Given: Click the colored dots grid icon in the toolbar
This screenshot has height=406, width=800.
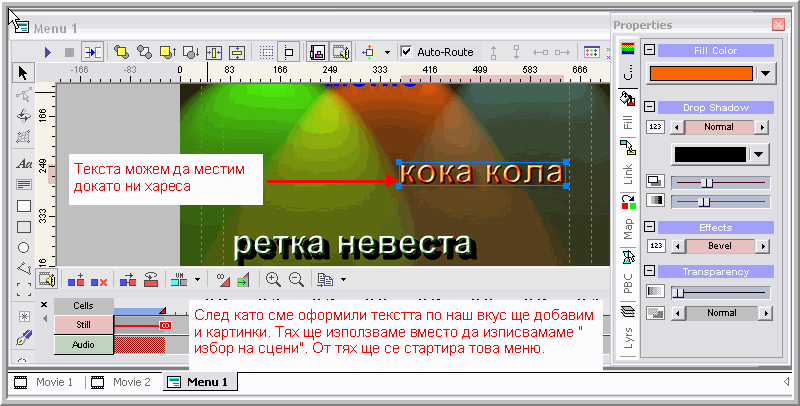Looking at the screenshot, I should tap(591, 52).
